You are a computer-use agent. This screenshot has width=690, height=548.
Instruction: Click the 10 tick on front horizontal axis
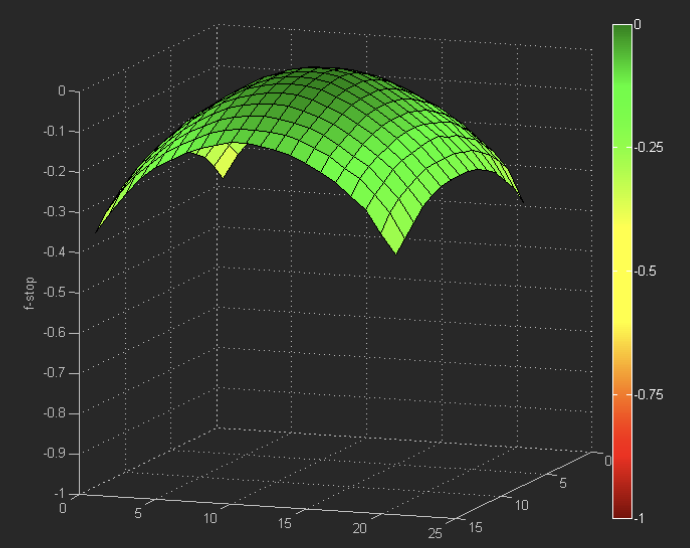pyautogui.click(x=210, y=519)
